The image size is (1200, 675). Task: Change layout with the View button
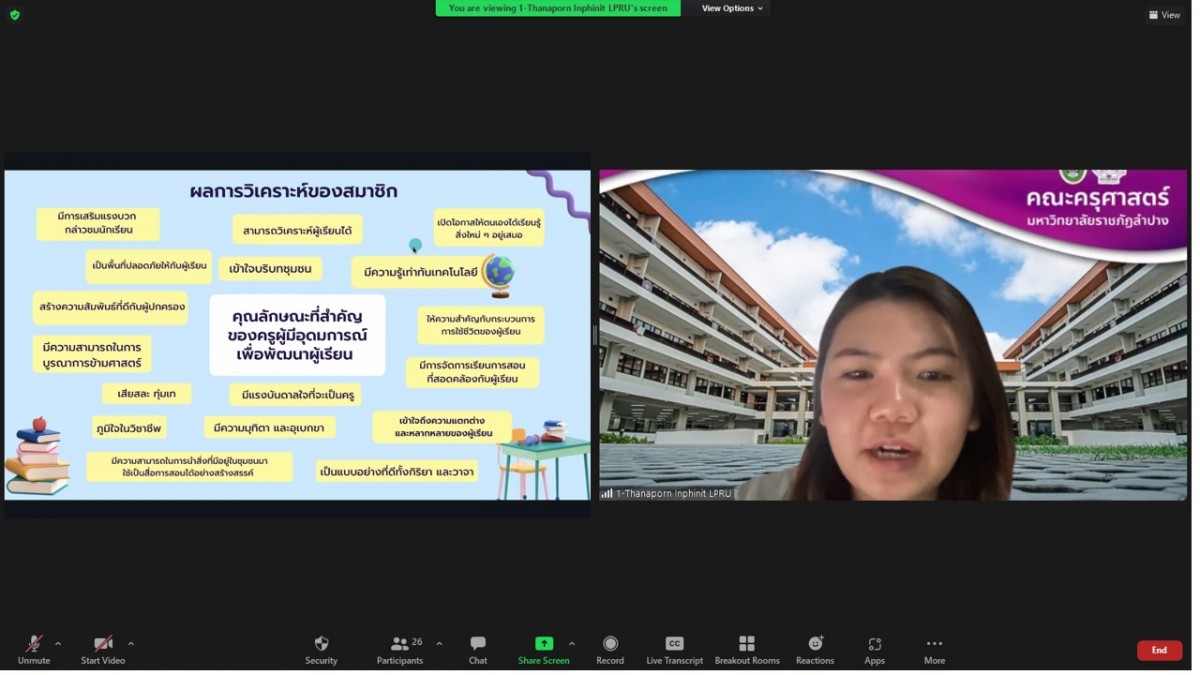click(1165, 15)
